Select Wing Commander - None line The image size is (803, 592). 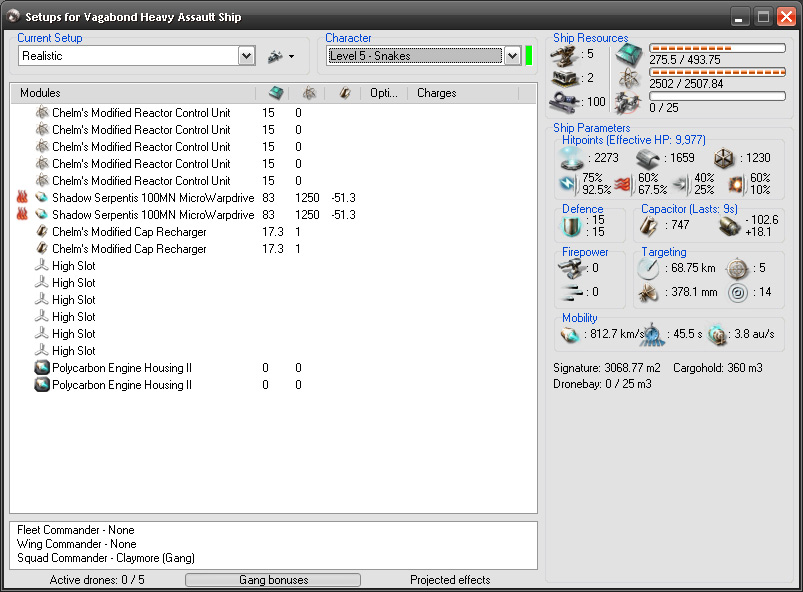point(77,544)
